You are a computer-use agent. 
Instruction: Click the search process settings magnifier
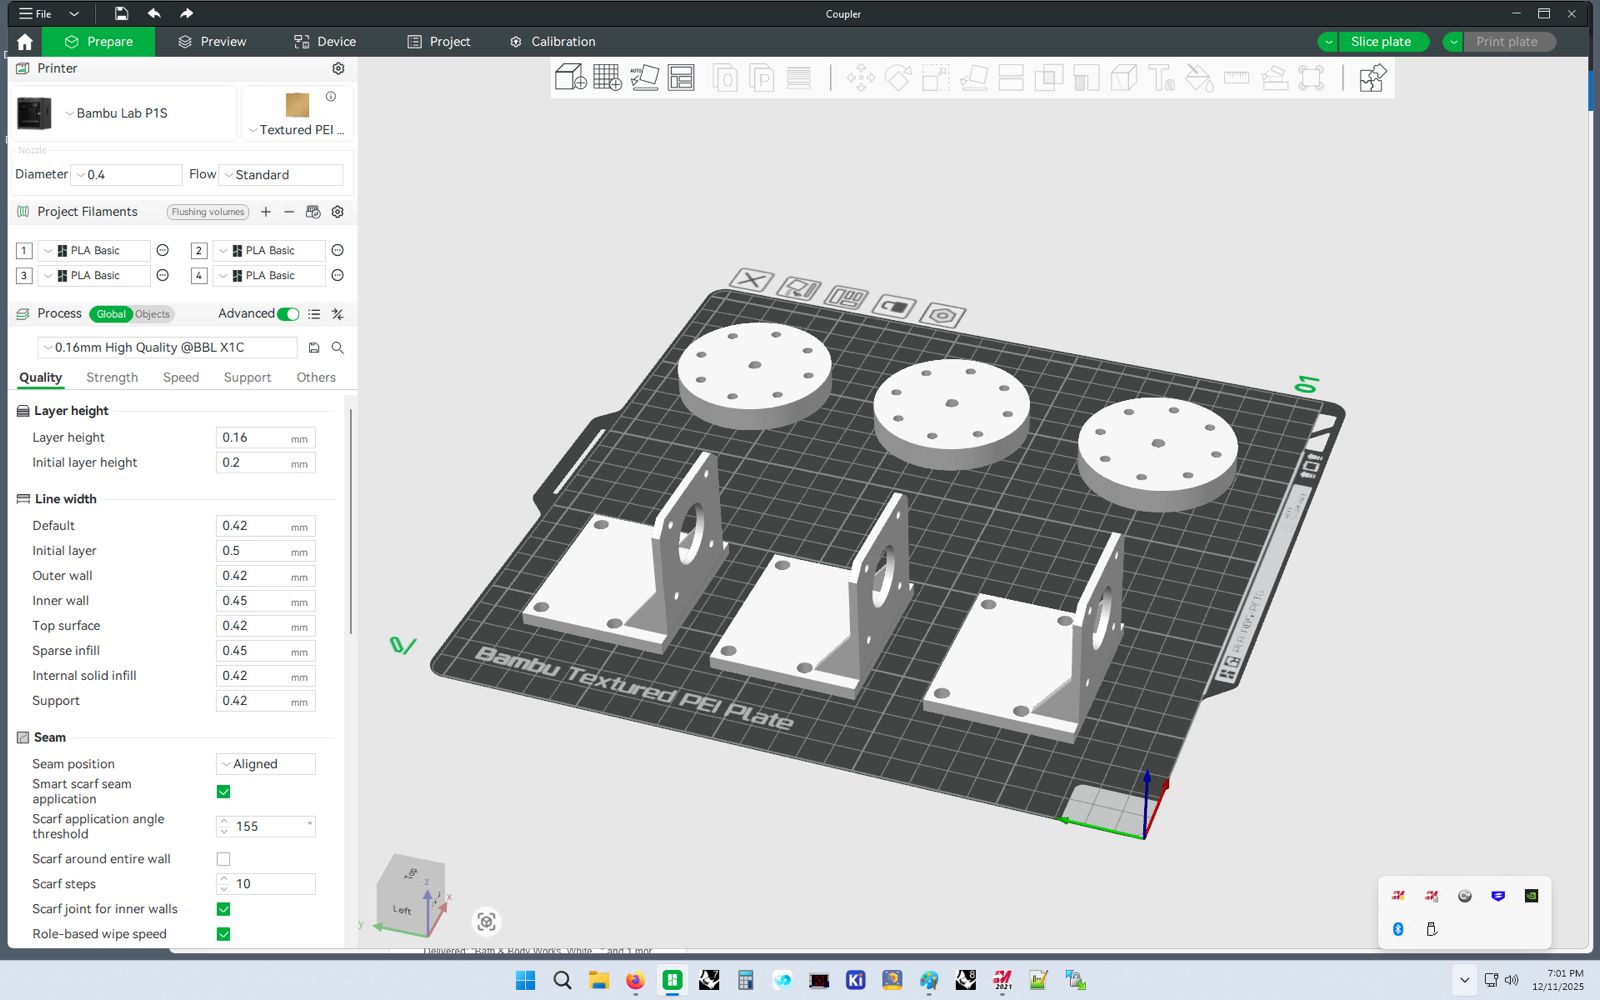tap(338, 348)
